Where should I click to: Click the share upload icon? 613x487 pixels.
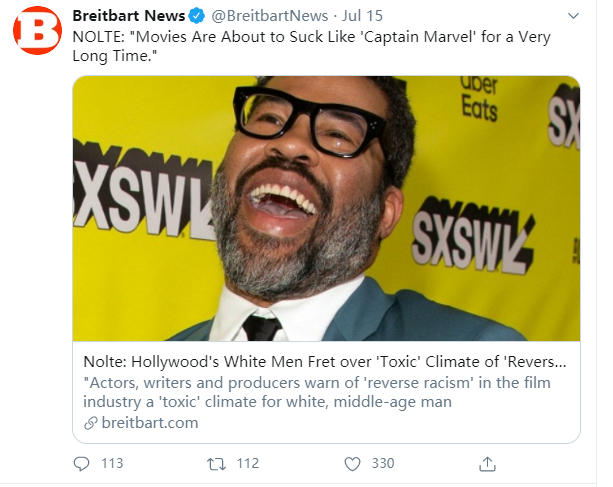[488, 463]
